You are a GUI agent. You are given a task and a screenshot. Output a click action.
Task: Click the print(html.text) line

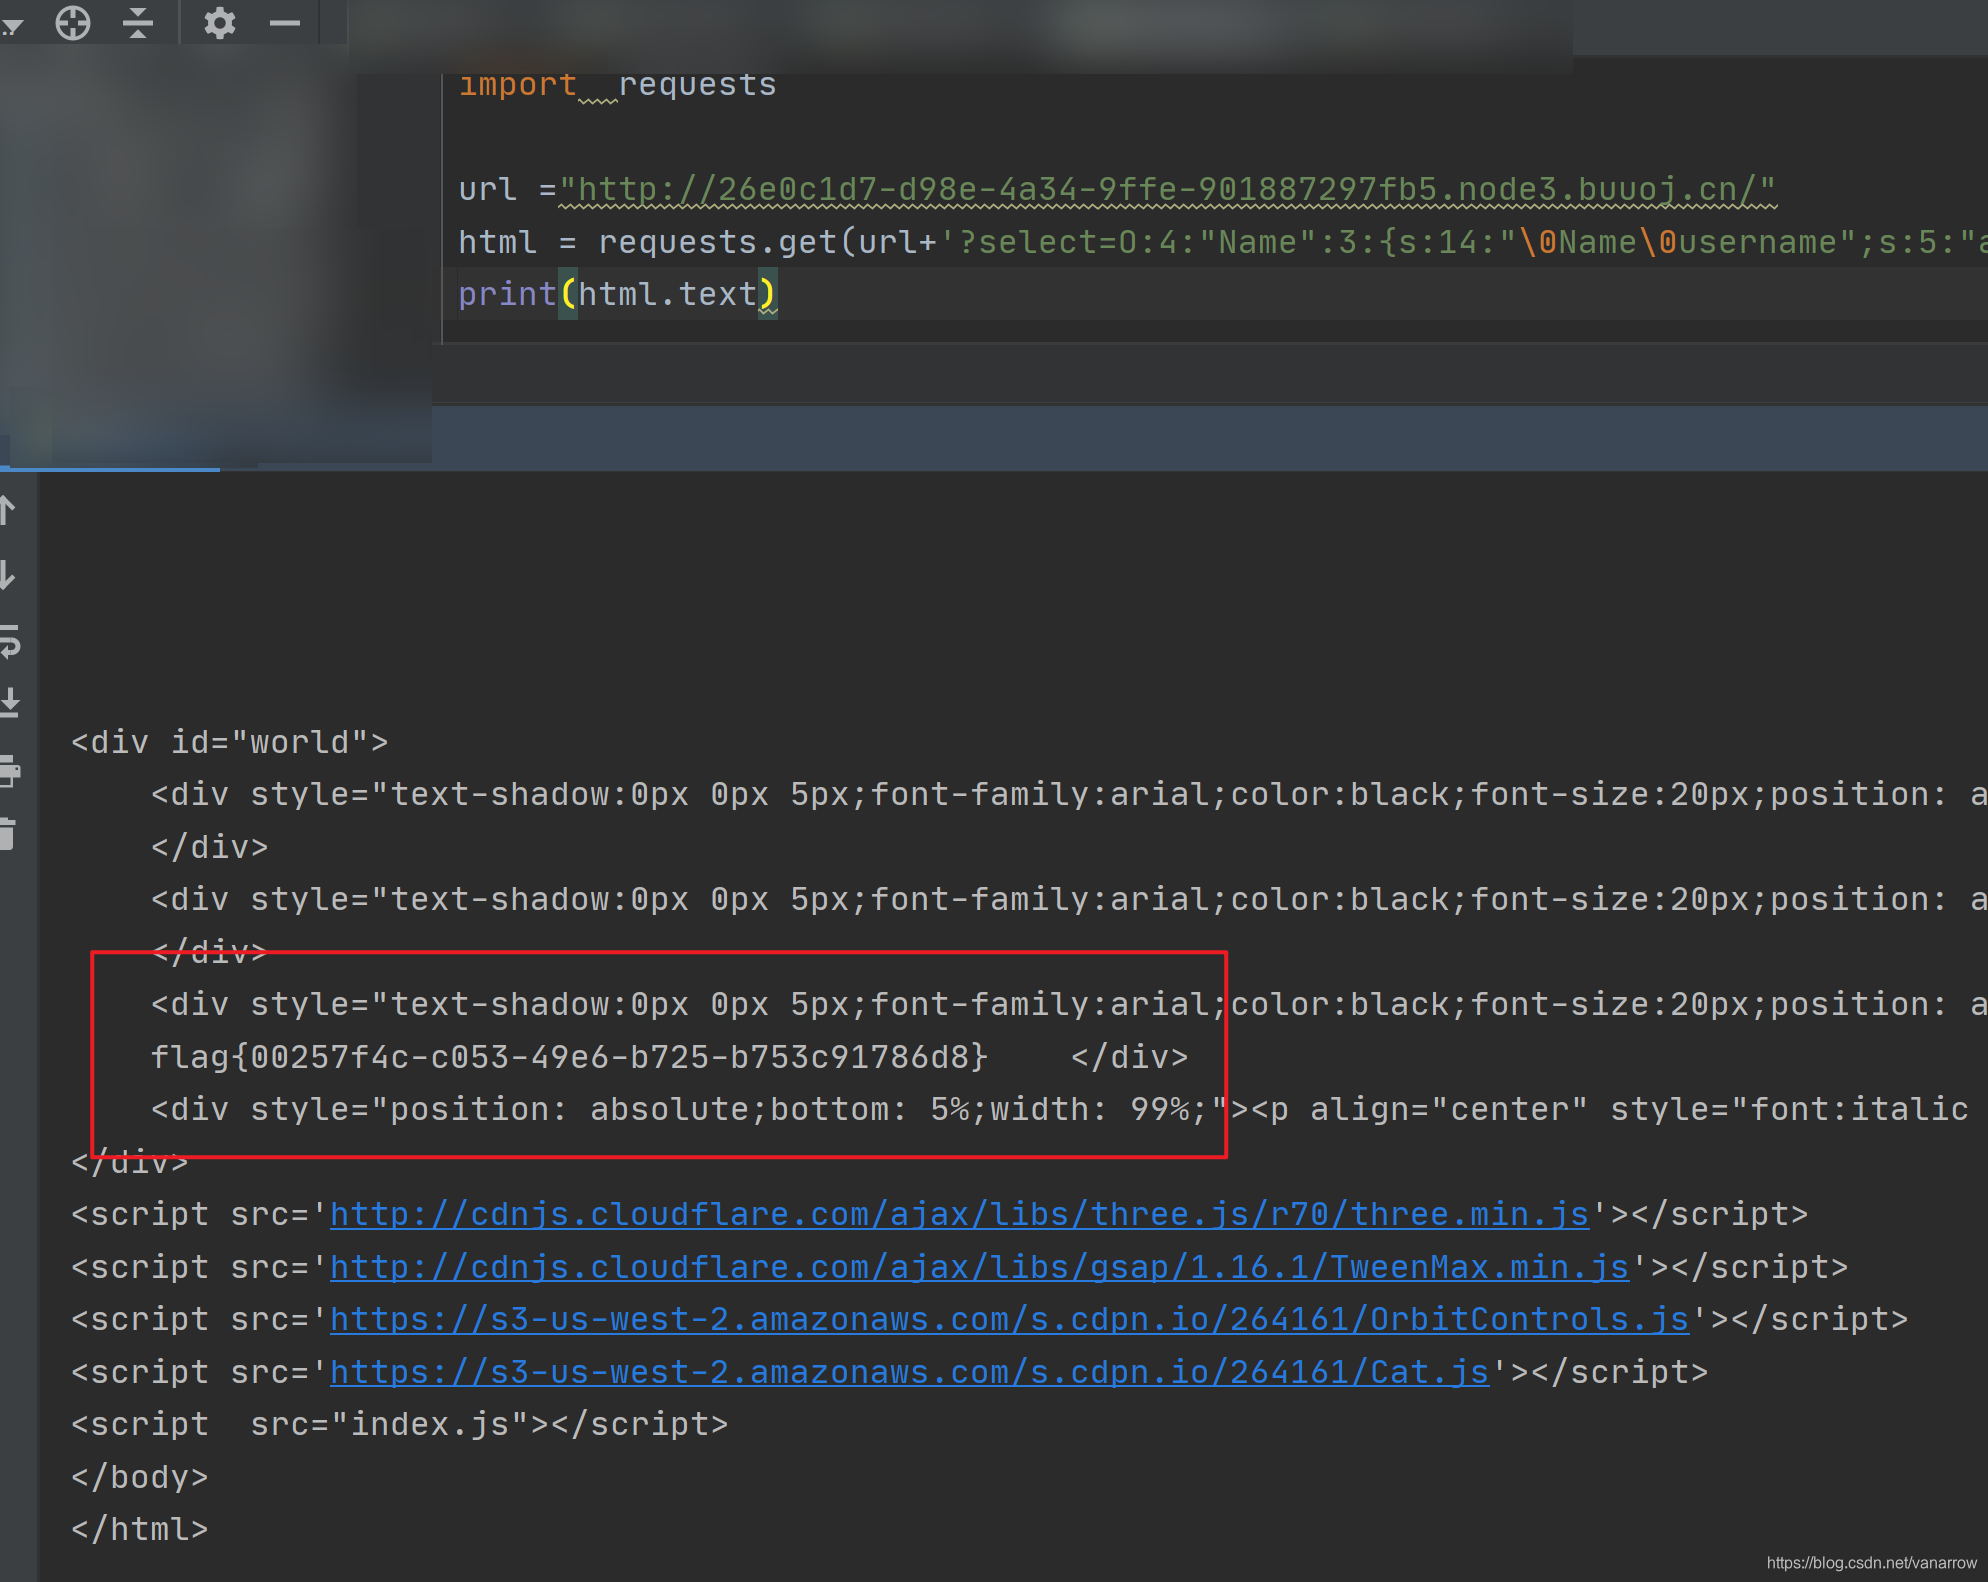(617, 294)
